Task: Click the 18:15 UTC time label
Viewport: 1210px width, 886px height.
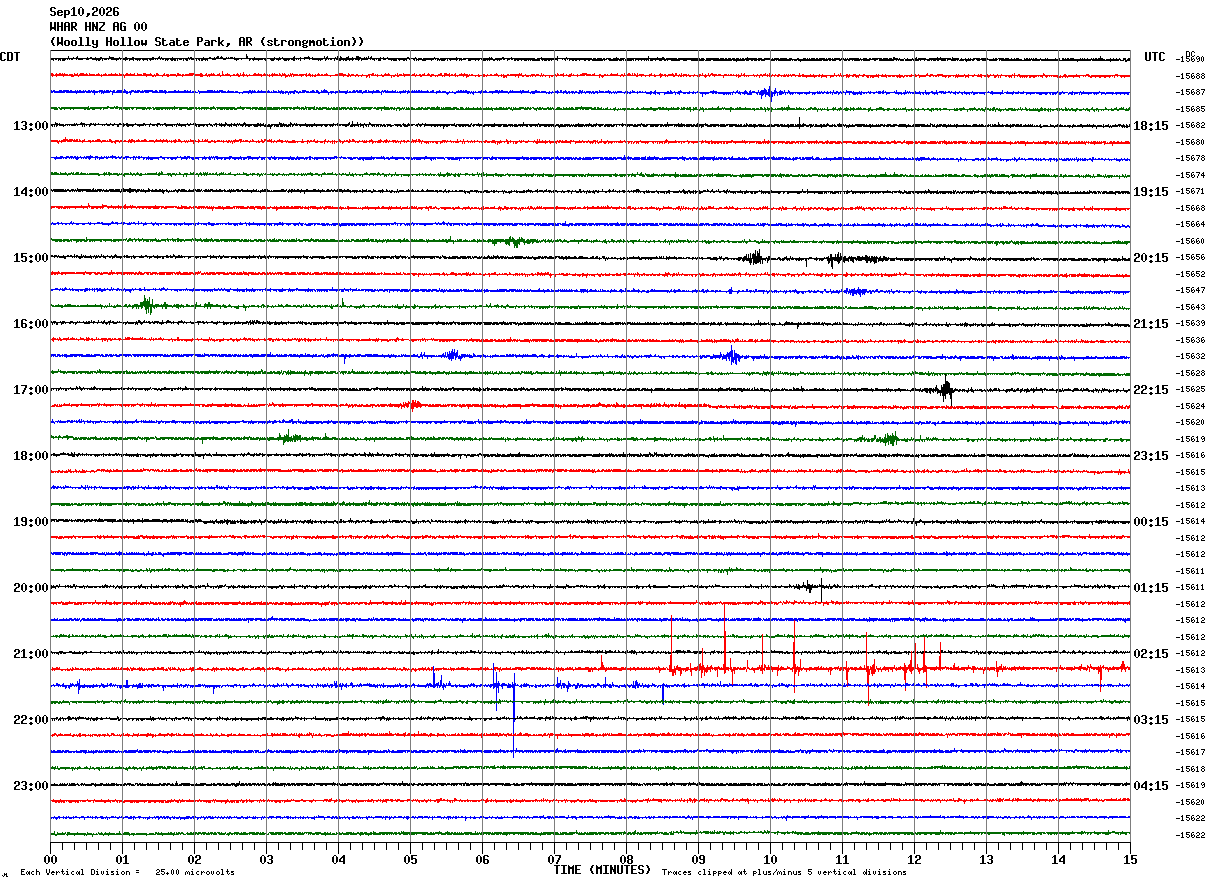Action: point(1151,126)
